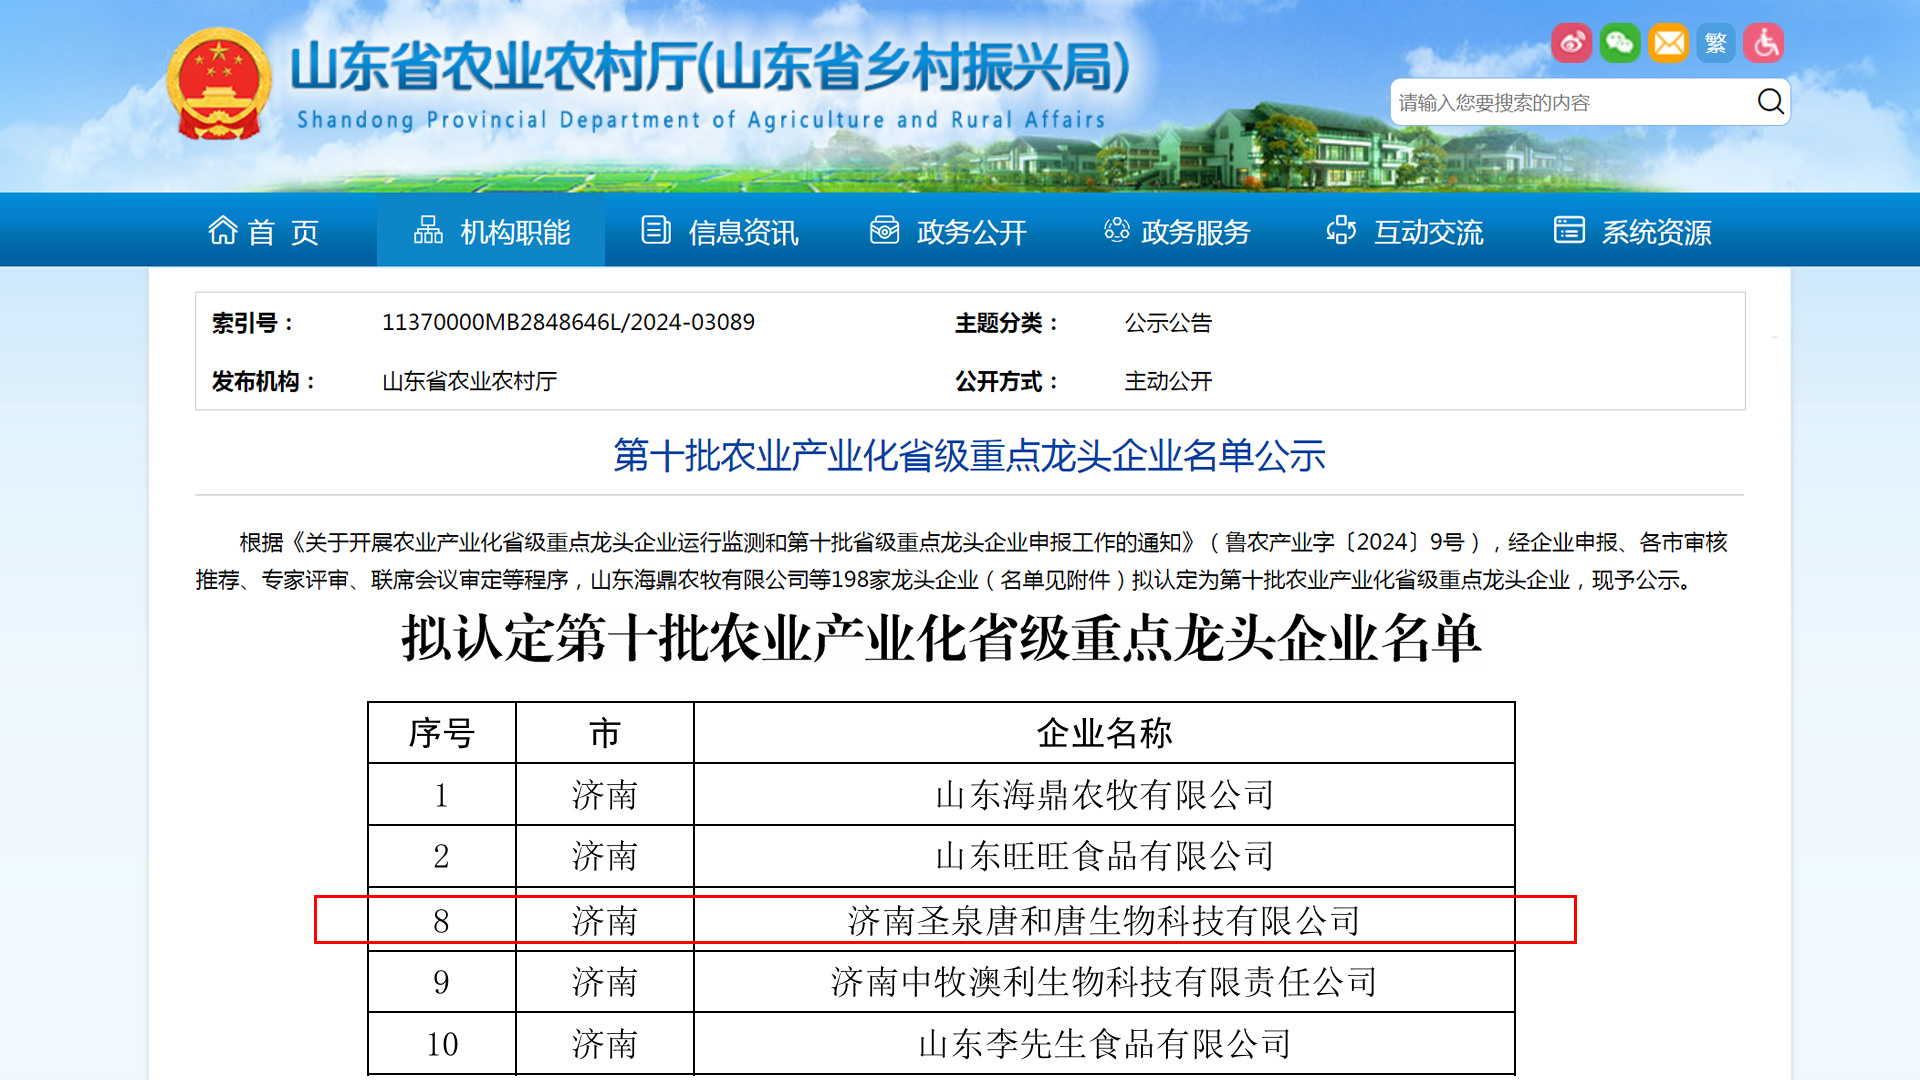Open the accessibility wheelchair icon
This screenshot has width=1920, height=1080.
(x=1764, y=43)
